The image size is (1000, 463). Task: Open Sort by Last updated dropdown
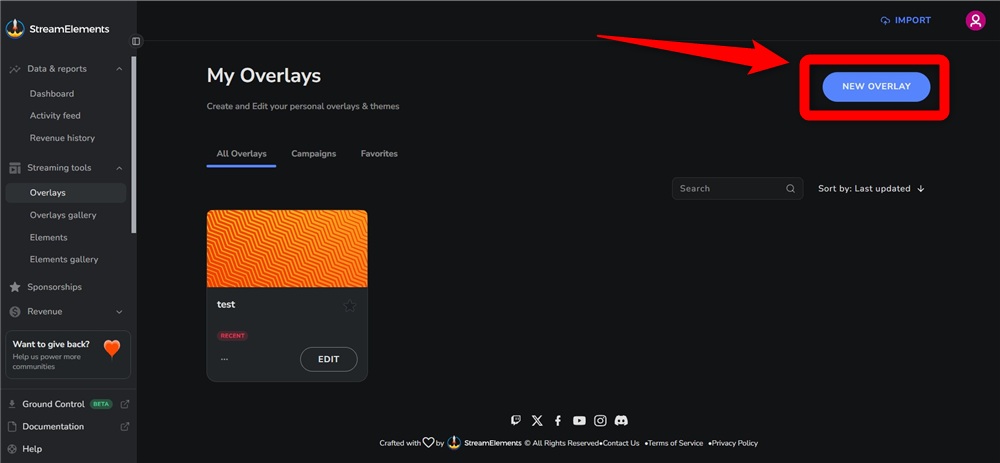871,189
